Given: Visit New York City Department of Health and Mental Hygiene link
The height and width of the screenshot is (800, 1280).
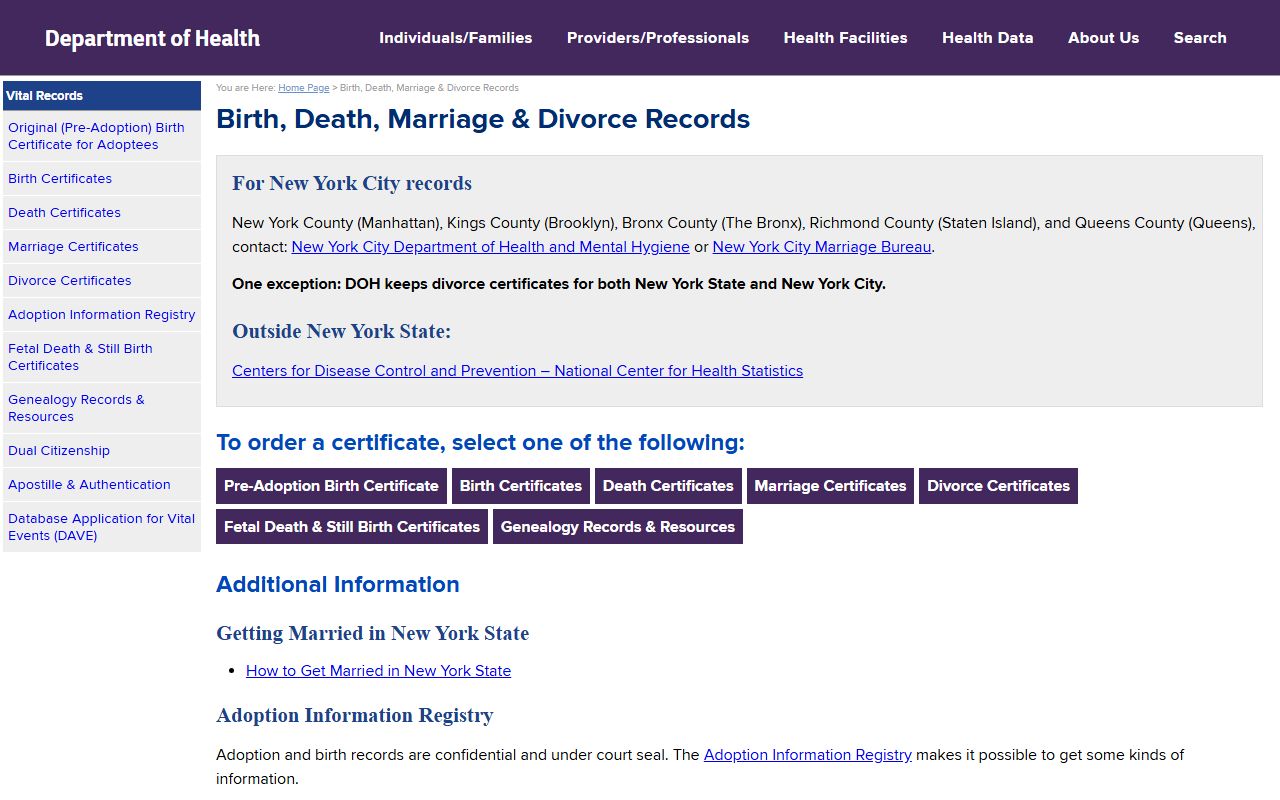Looking at the screenshot, I should (490, 247).
